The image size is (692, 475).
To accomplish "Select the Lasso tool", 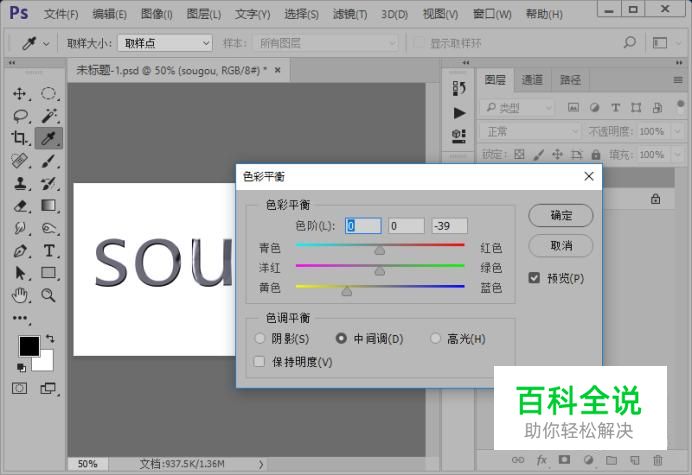I will [x=20, y=116].
